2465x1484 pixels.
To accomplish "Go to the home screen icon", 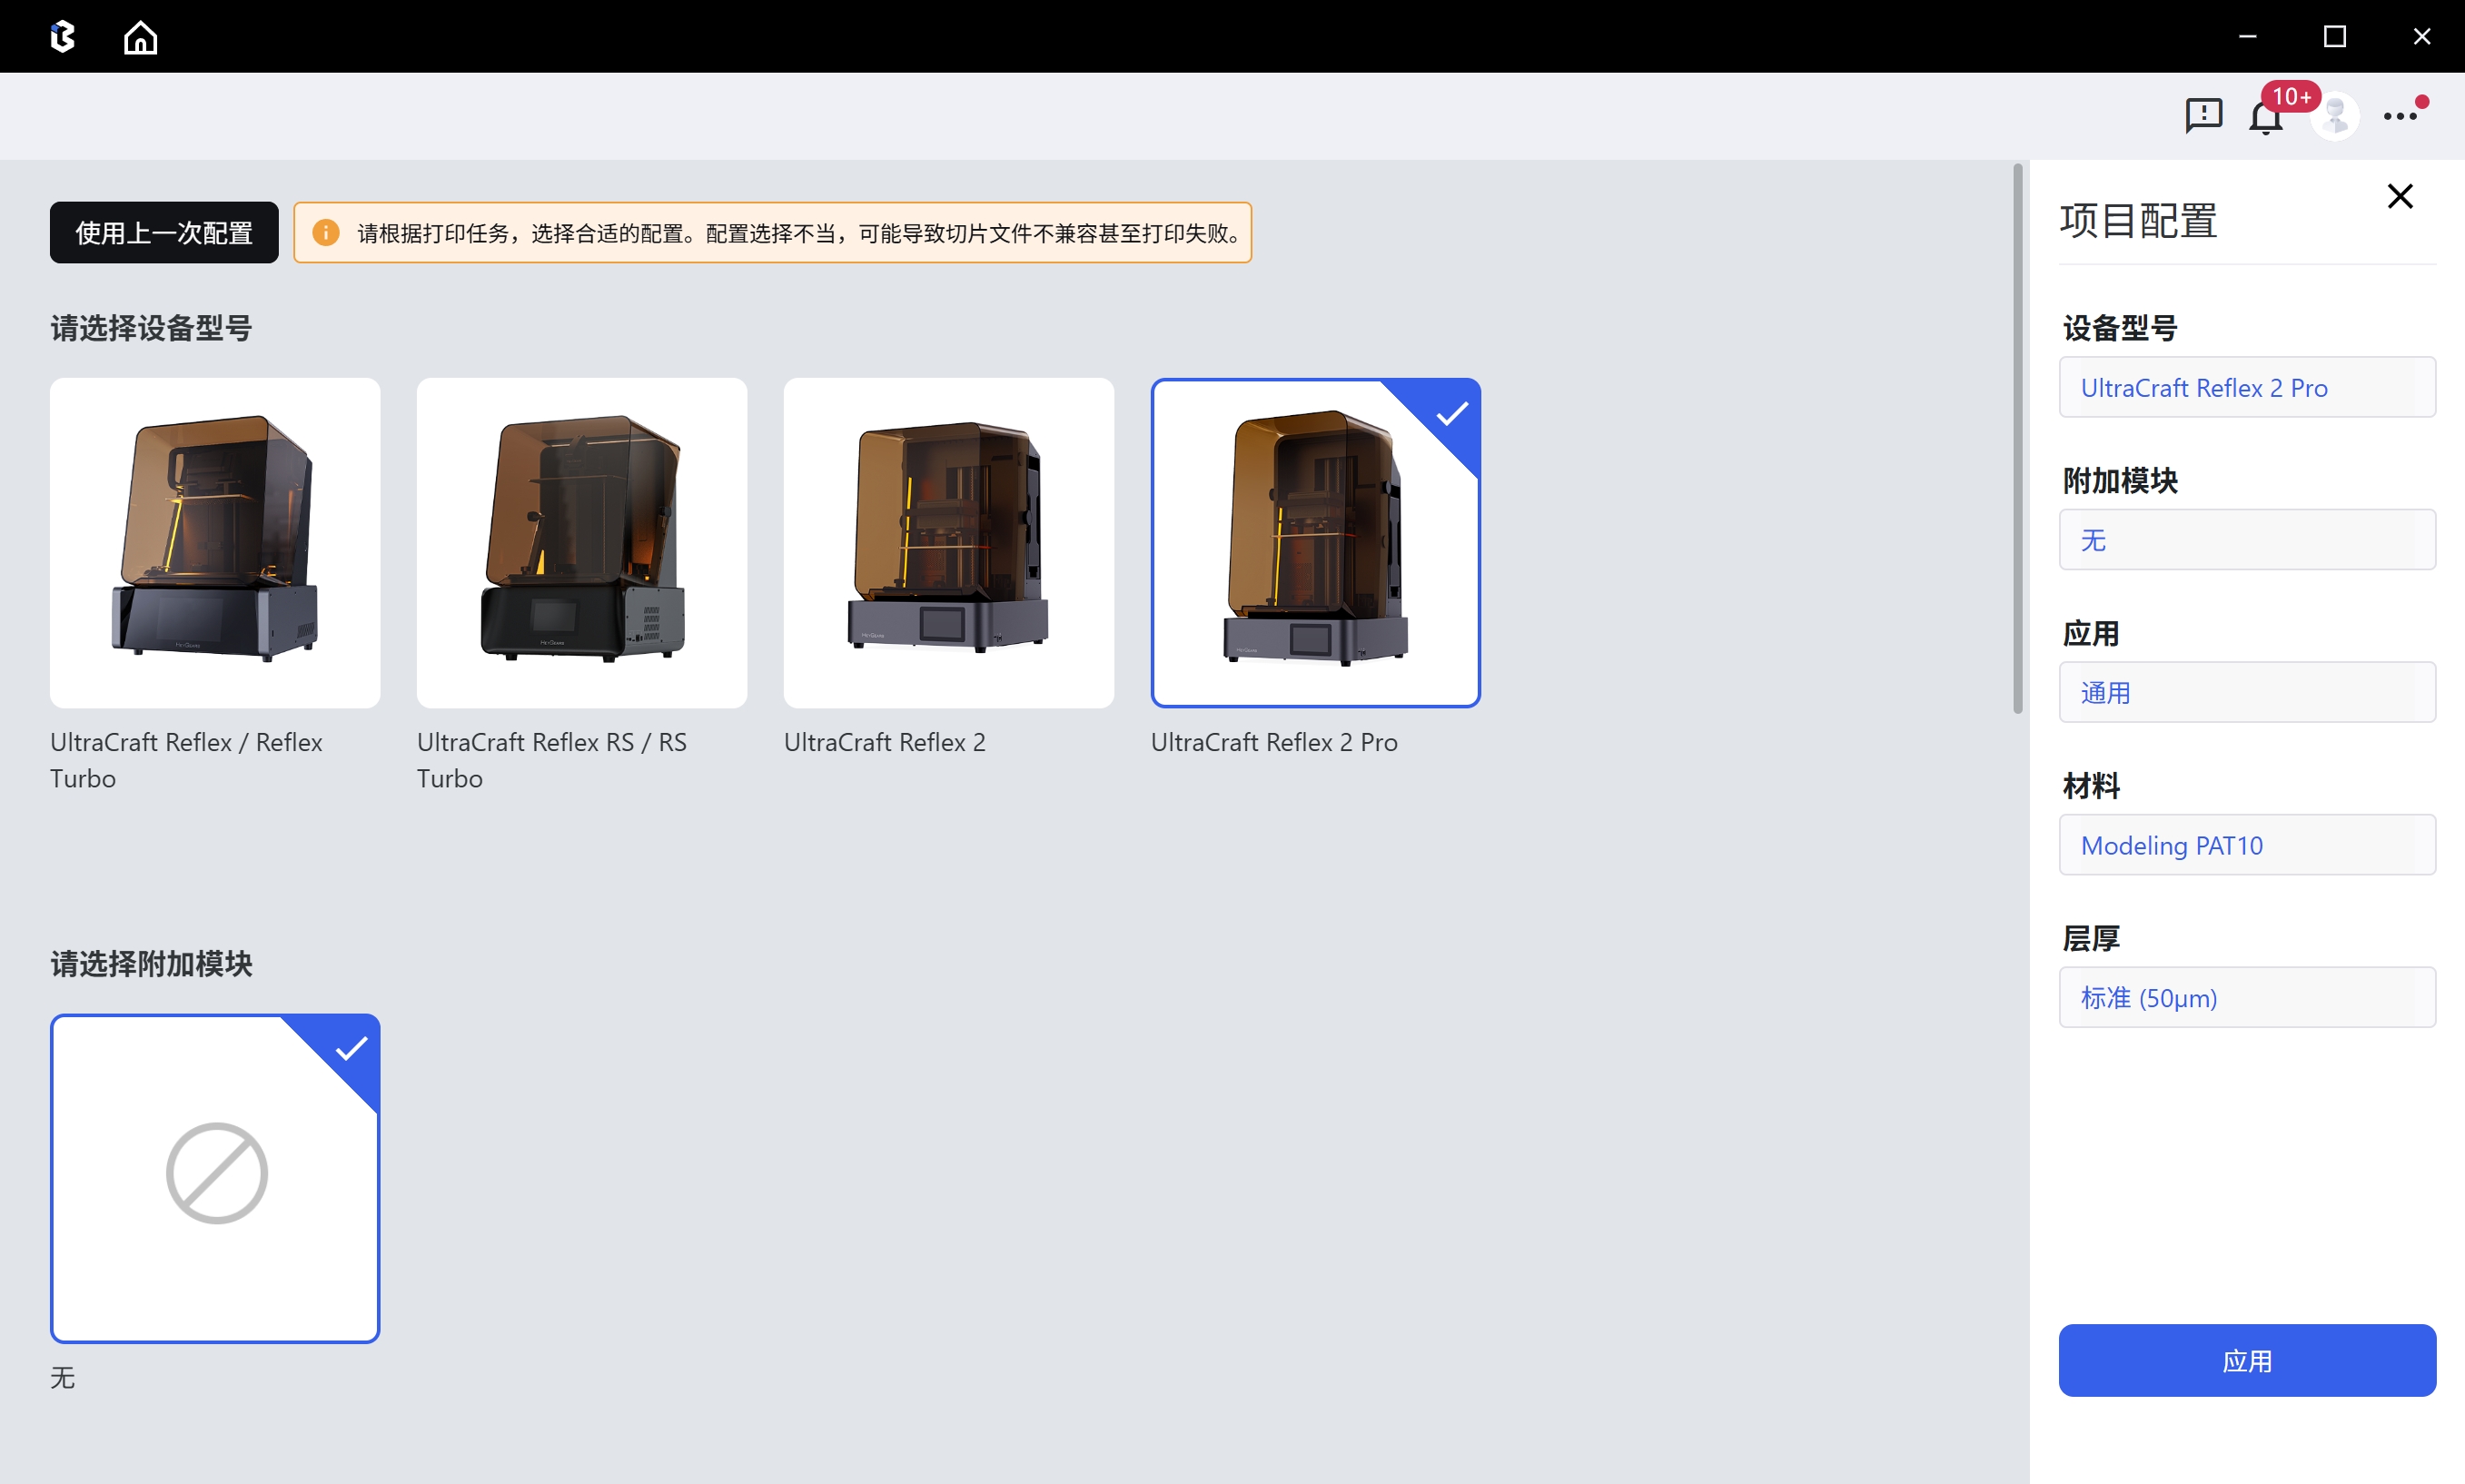I will [x=140, y=37].
